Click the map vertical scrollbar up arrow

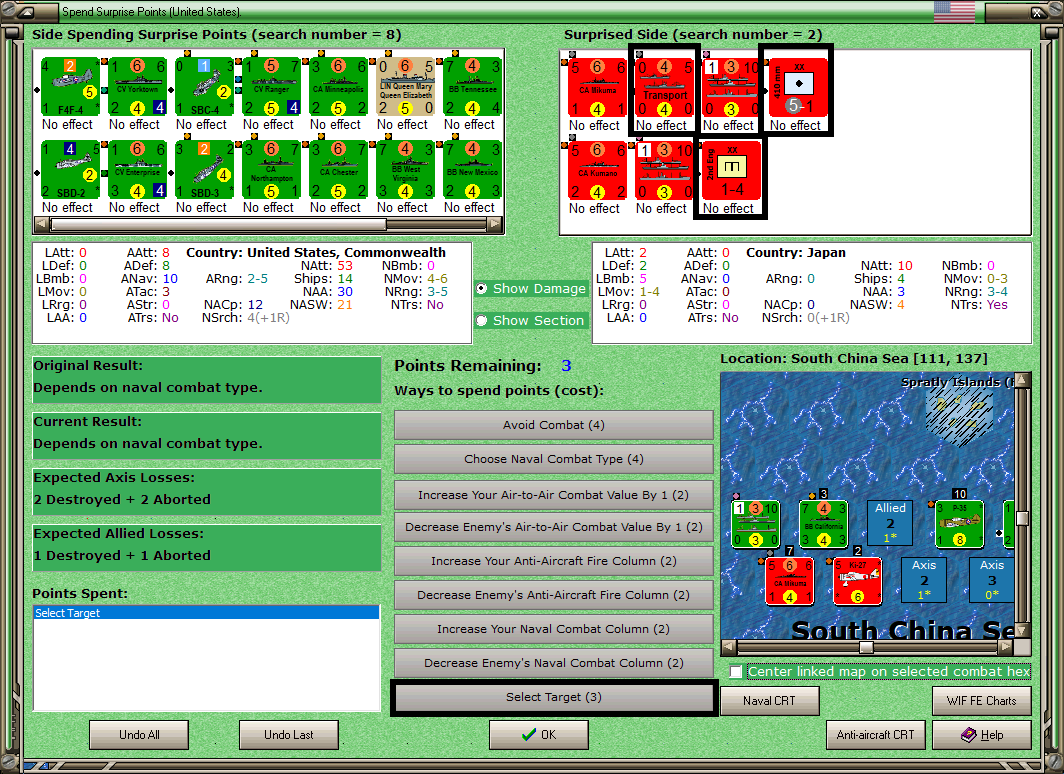pyautogui.click(x=1023, y=380)
